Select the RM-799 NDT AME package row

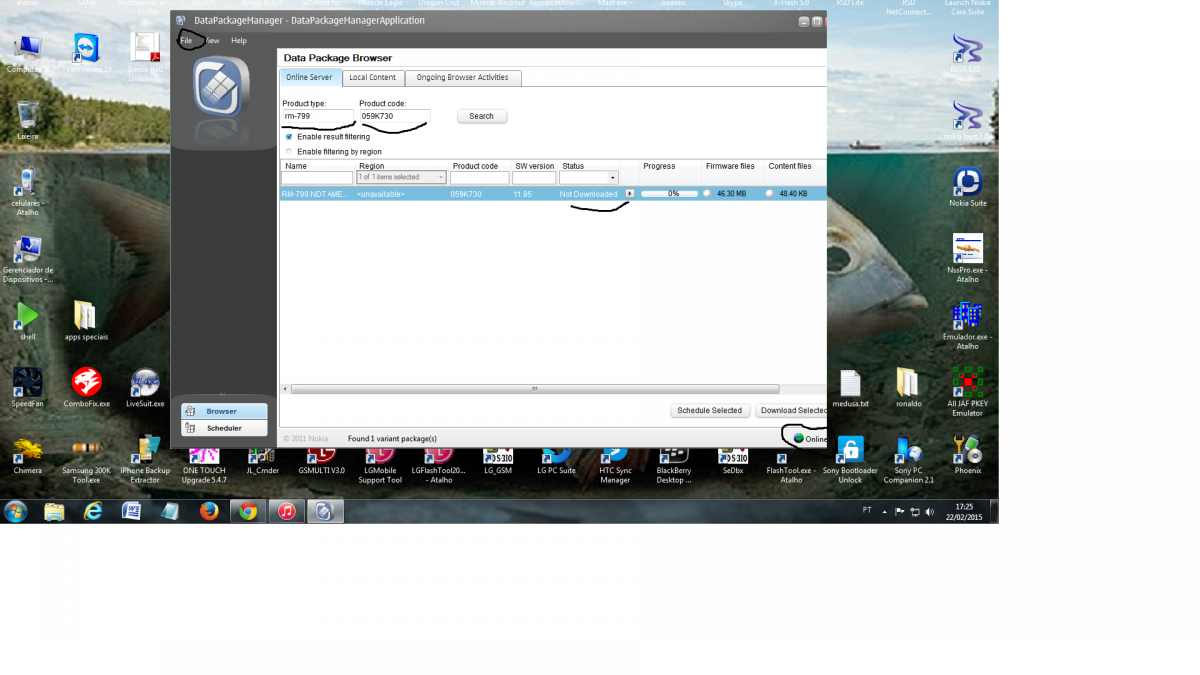(553, 194)
